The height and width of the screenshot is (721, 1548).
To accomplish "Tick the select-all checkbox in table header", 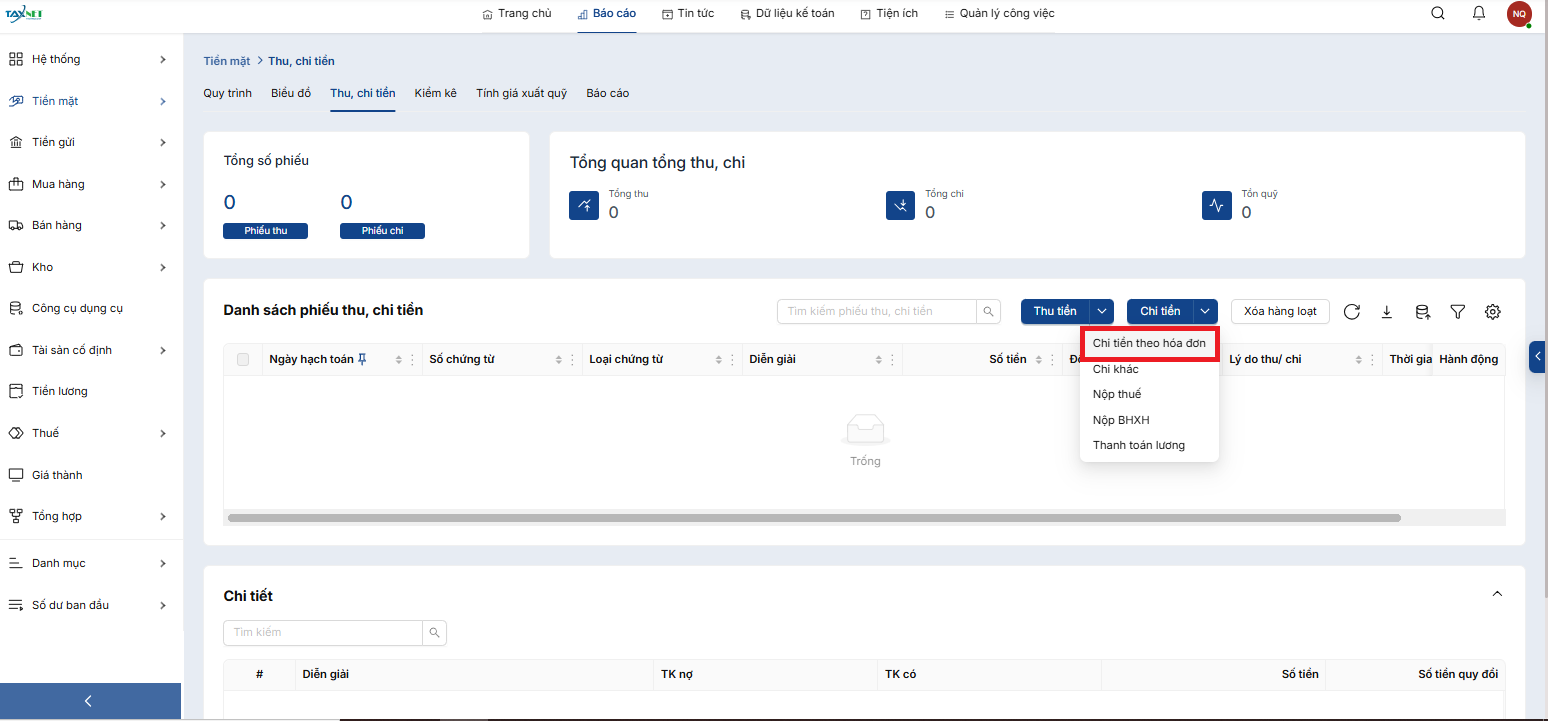I will coord(243,360).
